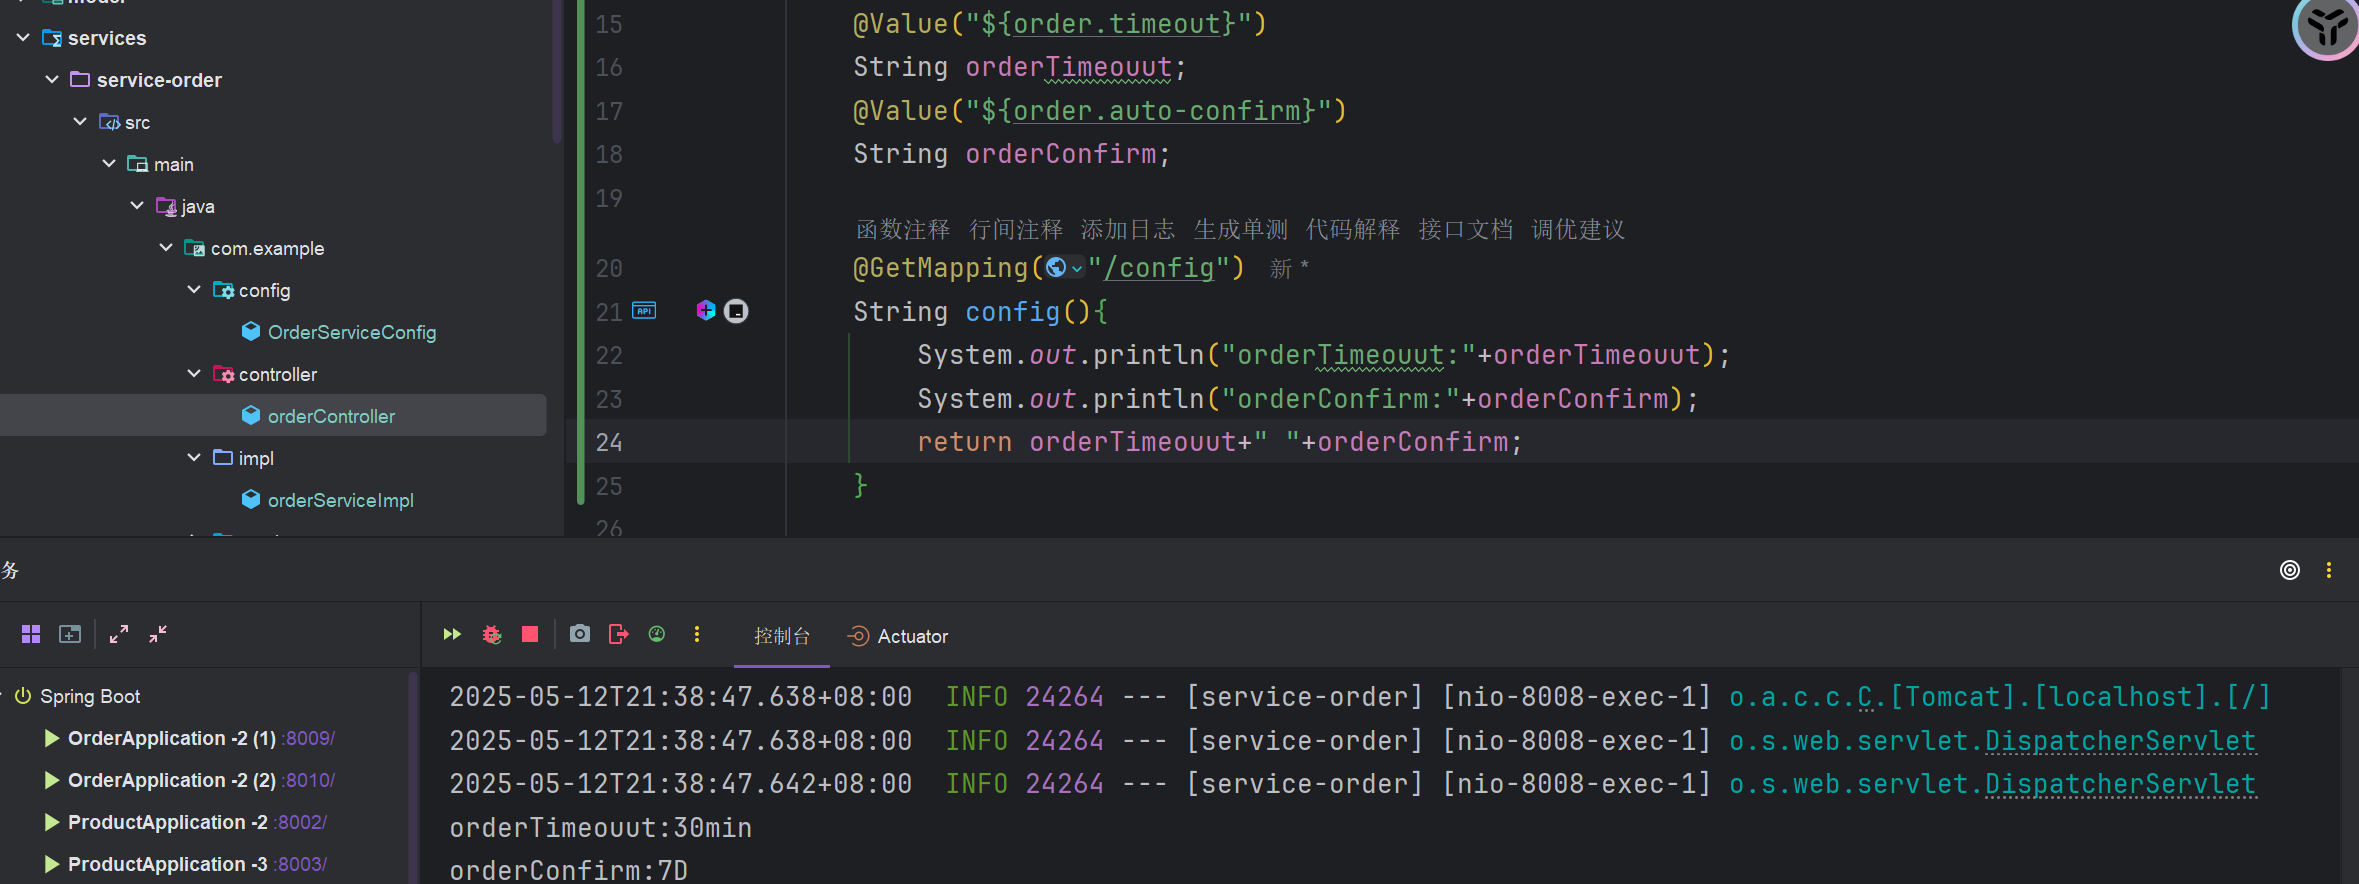Open OrderServiceConfig class in tree
The width and height of the screenshot is (2359, 884).
pyautogui.click(x=351, y=332)
